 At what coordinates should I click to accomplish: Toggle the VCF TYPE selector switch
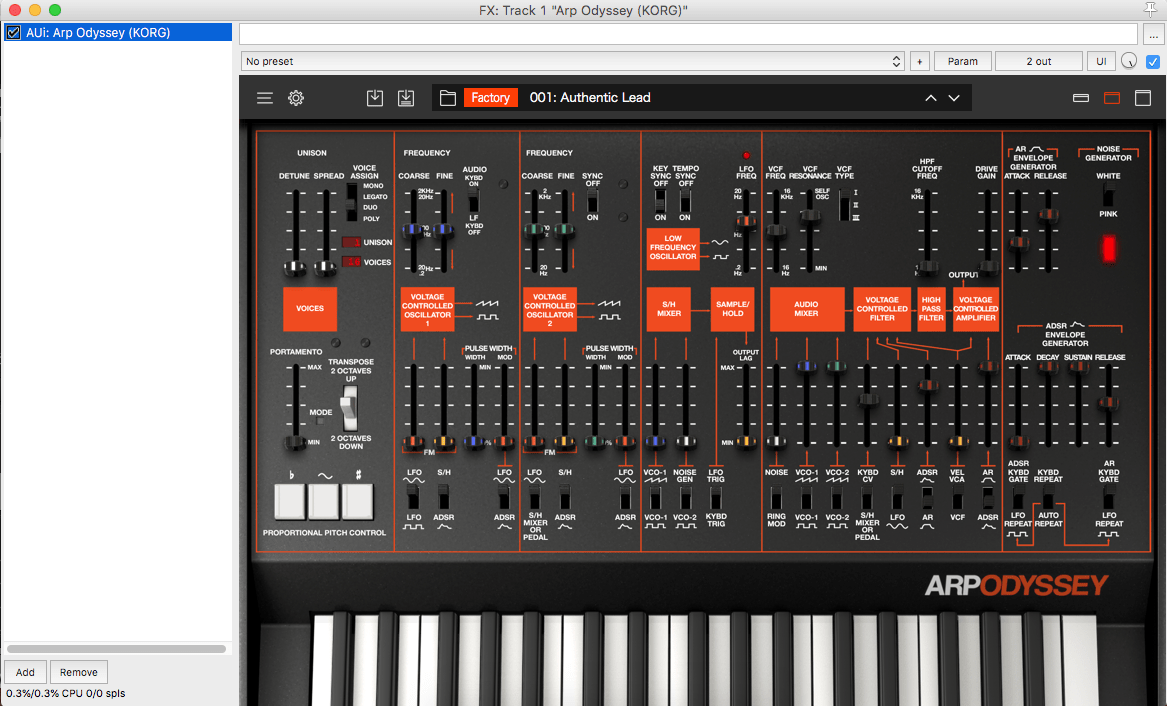[x=845, y=205]
